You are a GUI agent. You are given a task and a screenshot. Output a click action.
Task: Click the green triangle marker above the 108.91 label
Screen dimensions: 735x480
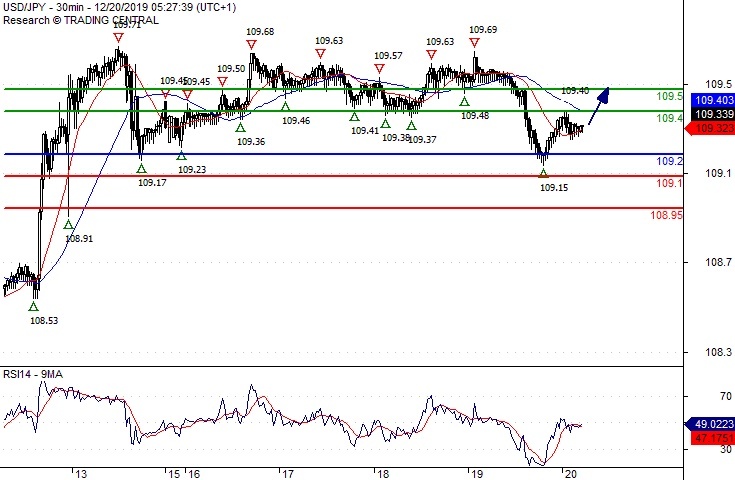pyautogui.click(x=68, y=225)
